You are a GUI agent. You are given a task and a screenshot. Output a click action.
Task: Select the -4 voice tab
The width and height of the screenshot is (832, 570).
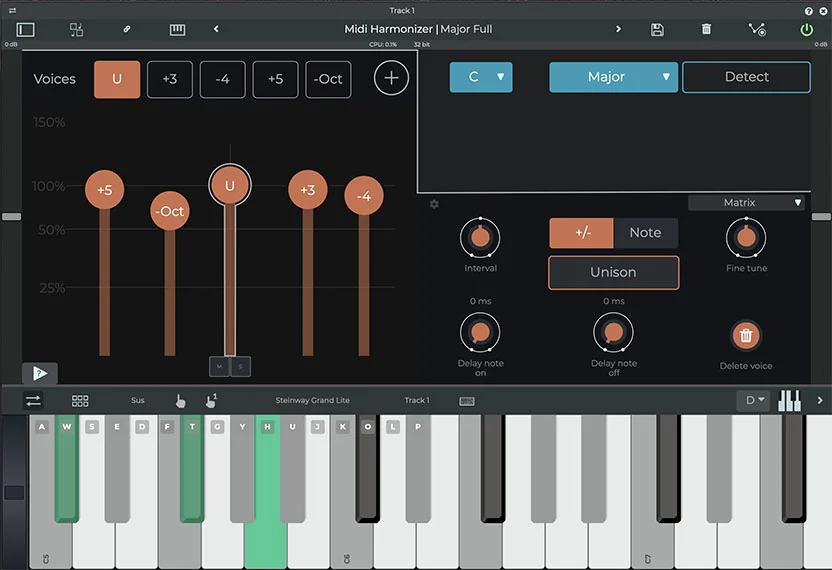(x=222, y=79)
